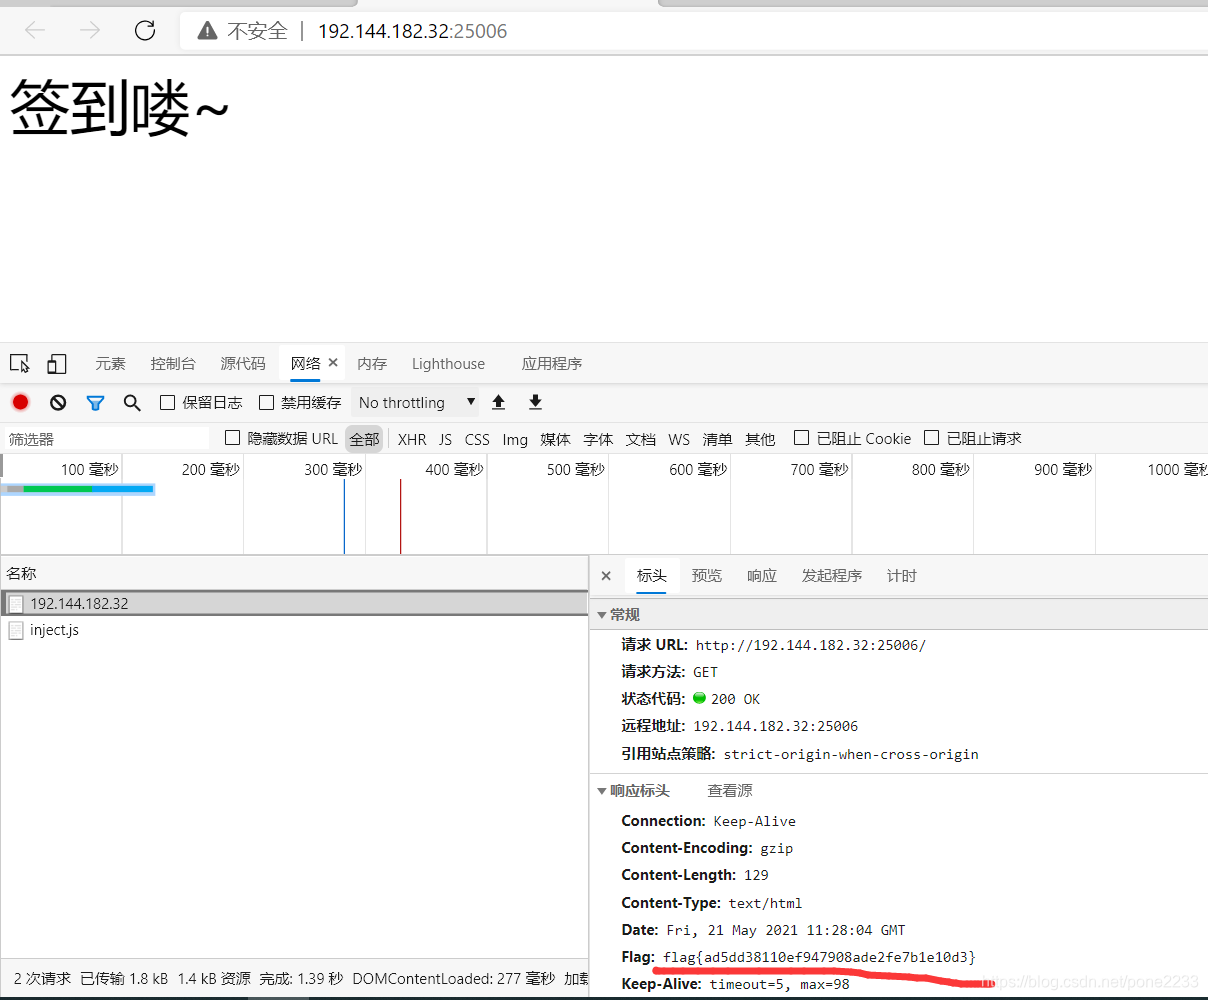Enable Disable cache checkbox (禁用缓存)

point(266,402)
